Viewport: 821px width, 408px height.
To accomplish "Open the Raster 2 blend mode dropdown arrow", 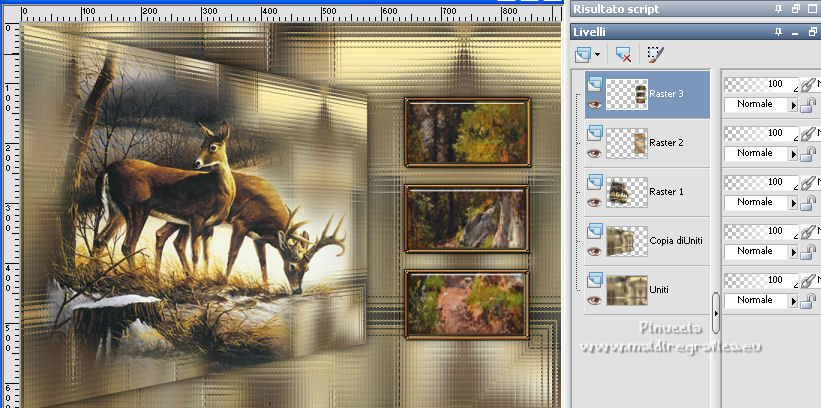I will [794, 154].
